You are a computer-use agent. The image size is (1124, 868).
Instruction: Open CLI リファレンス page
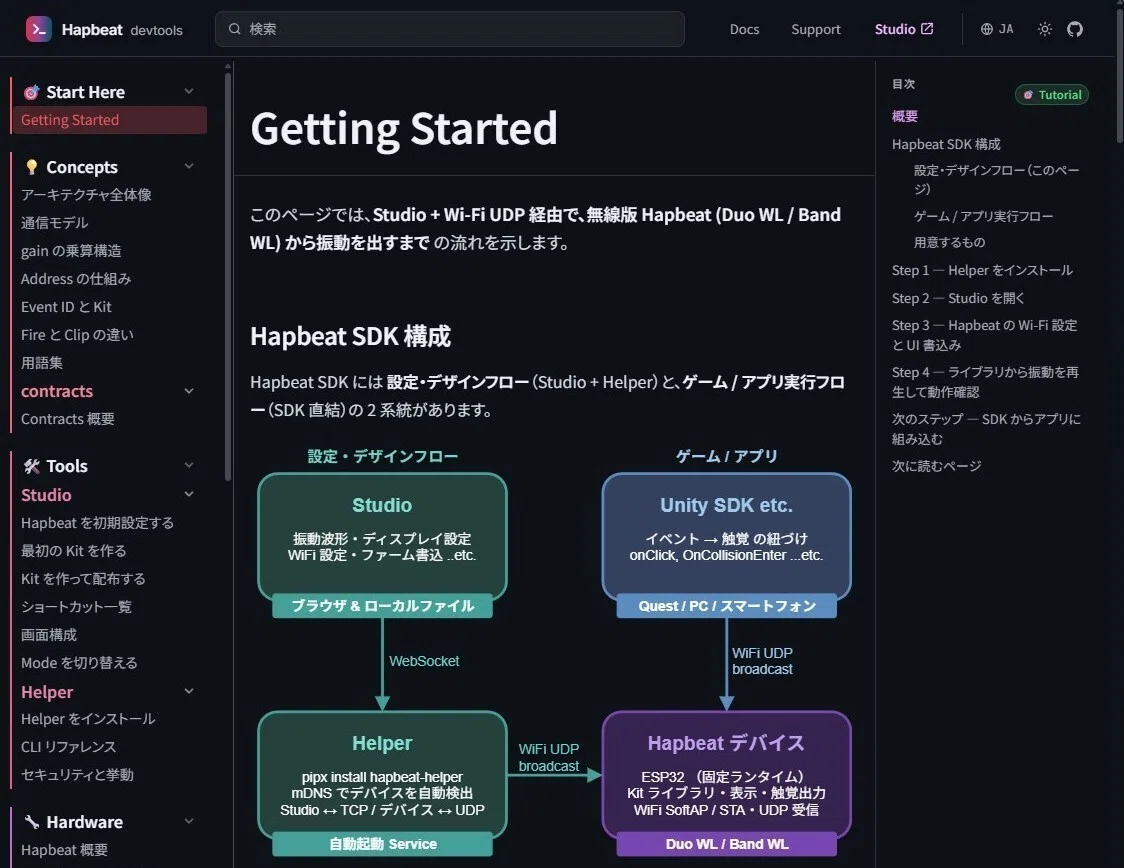pyautogui.click(x=68, y=747)
